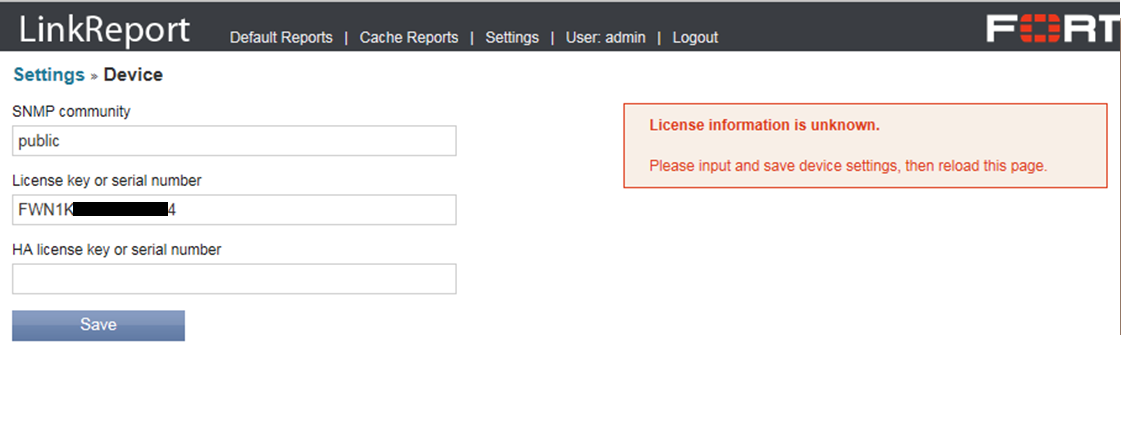This screenshot has height=445, width=1121.
Task: Go to Settings in top navigation
Action: 512,37
